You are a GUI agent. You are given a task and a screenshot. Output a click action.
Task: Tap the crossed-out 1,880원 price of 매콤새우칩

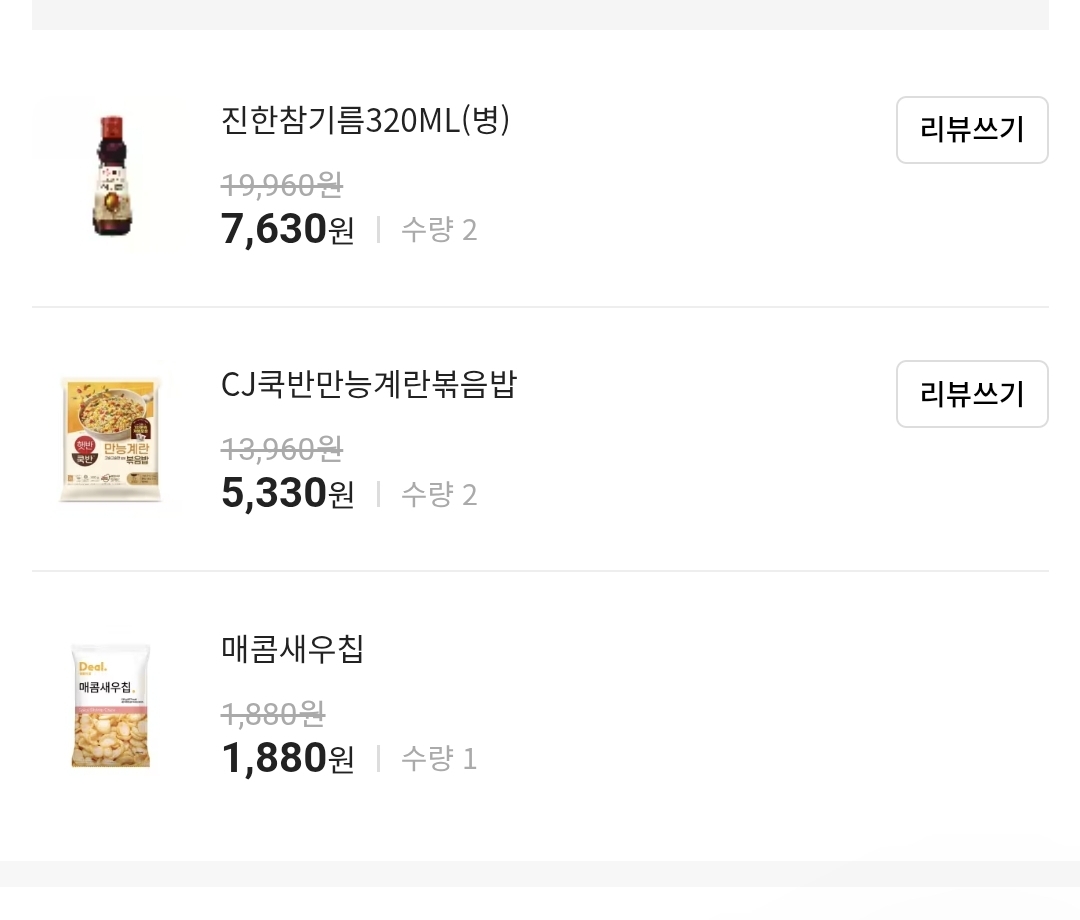[272, 714]
